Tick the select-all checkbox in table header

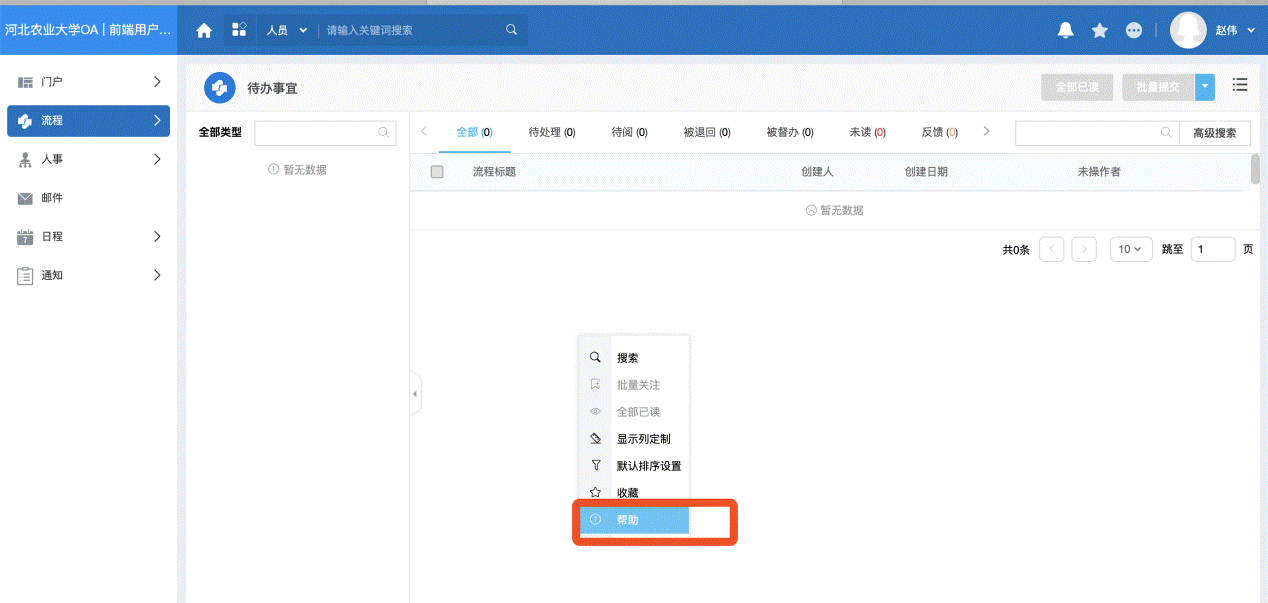click(437, 172)
